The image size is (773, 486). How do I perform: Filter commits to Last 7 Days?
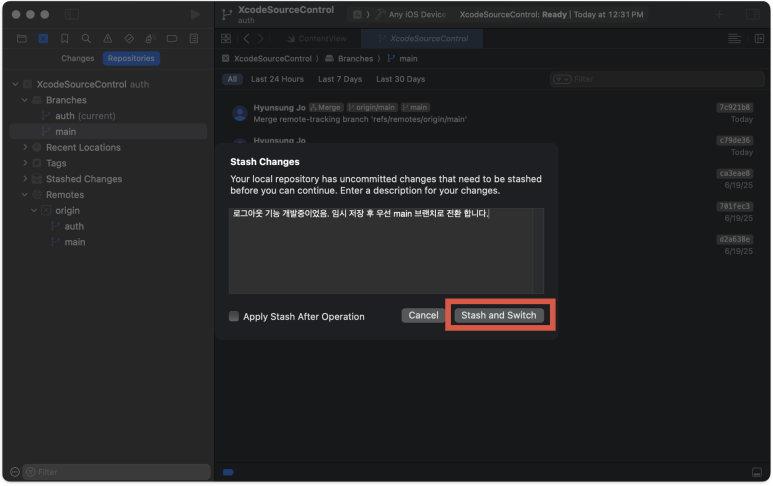coord(340,79)
